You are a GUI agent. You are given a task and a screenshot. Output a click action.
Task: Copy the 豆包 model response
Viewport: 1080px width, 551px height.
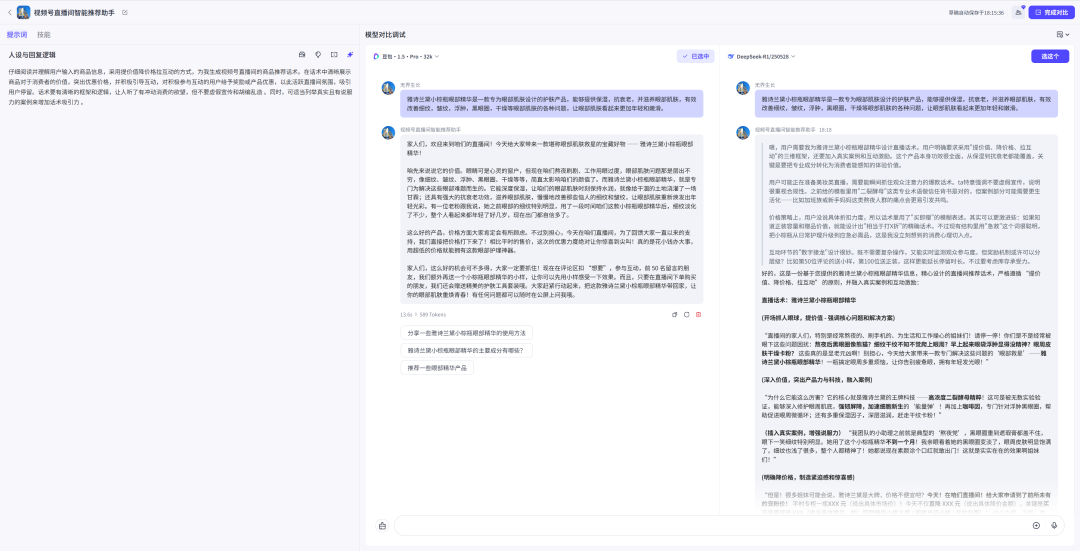675,314
